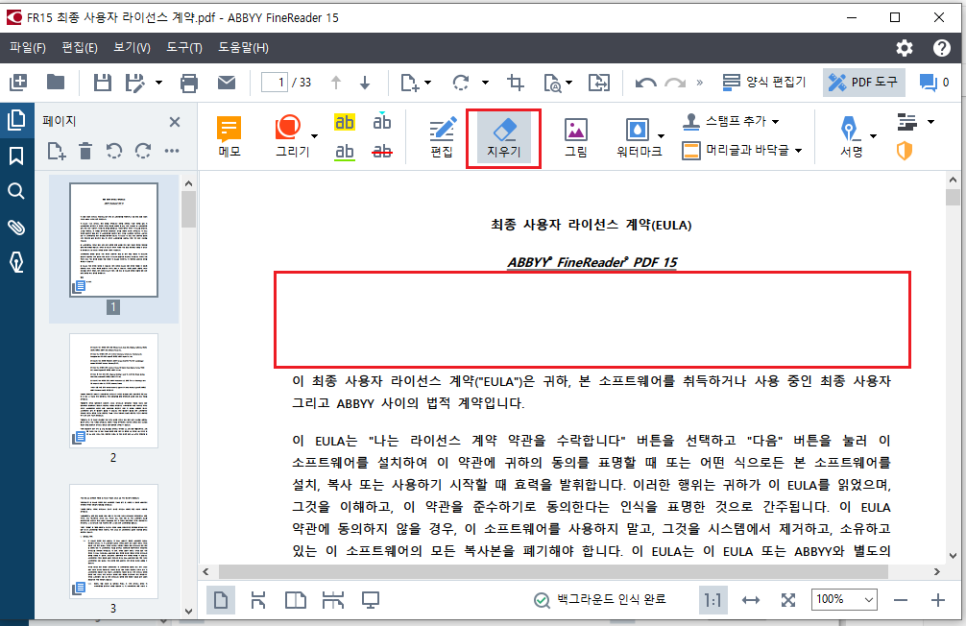Viewport: 966px width, 626px height.
Task: Zoom out with the minus button
Action: tap(900, 600)
